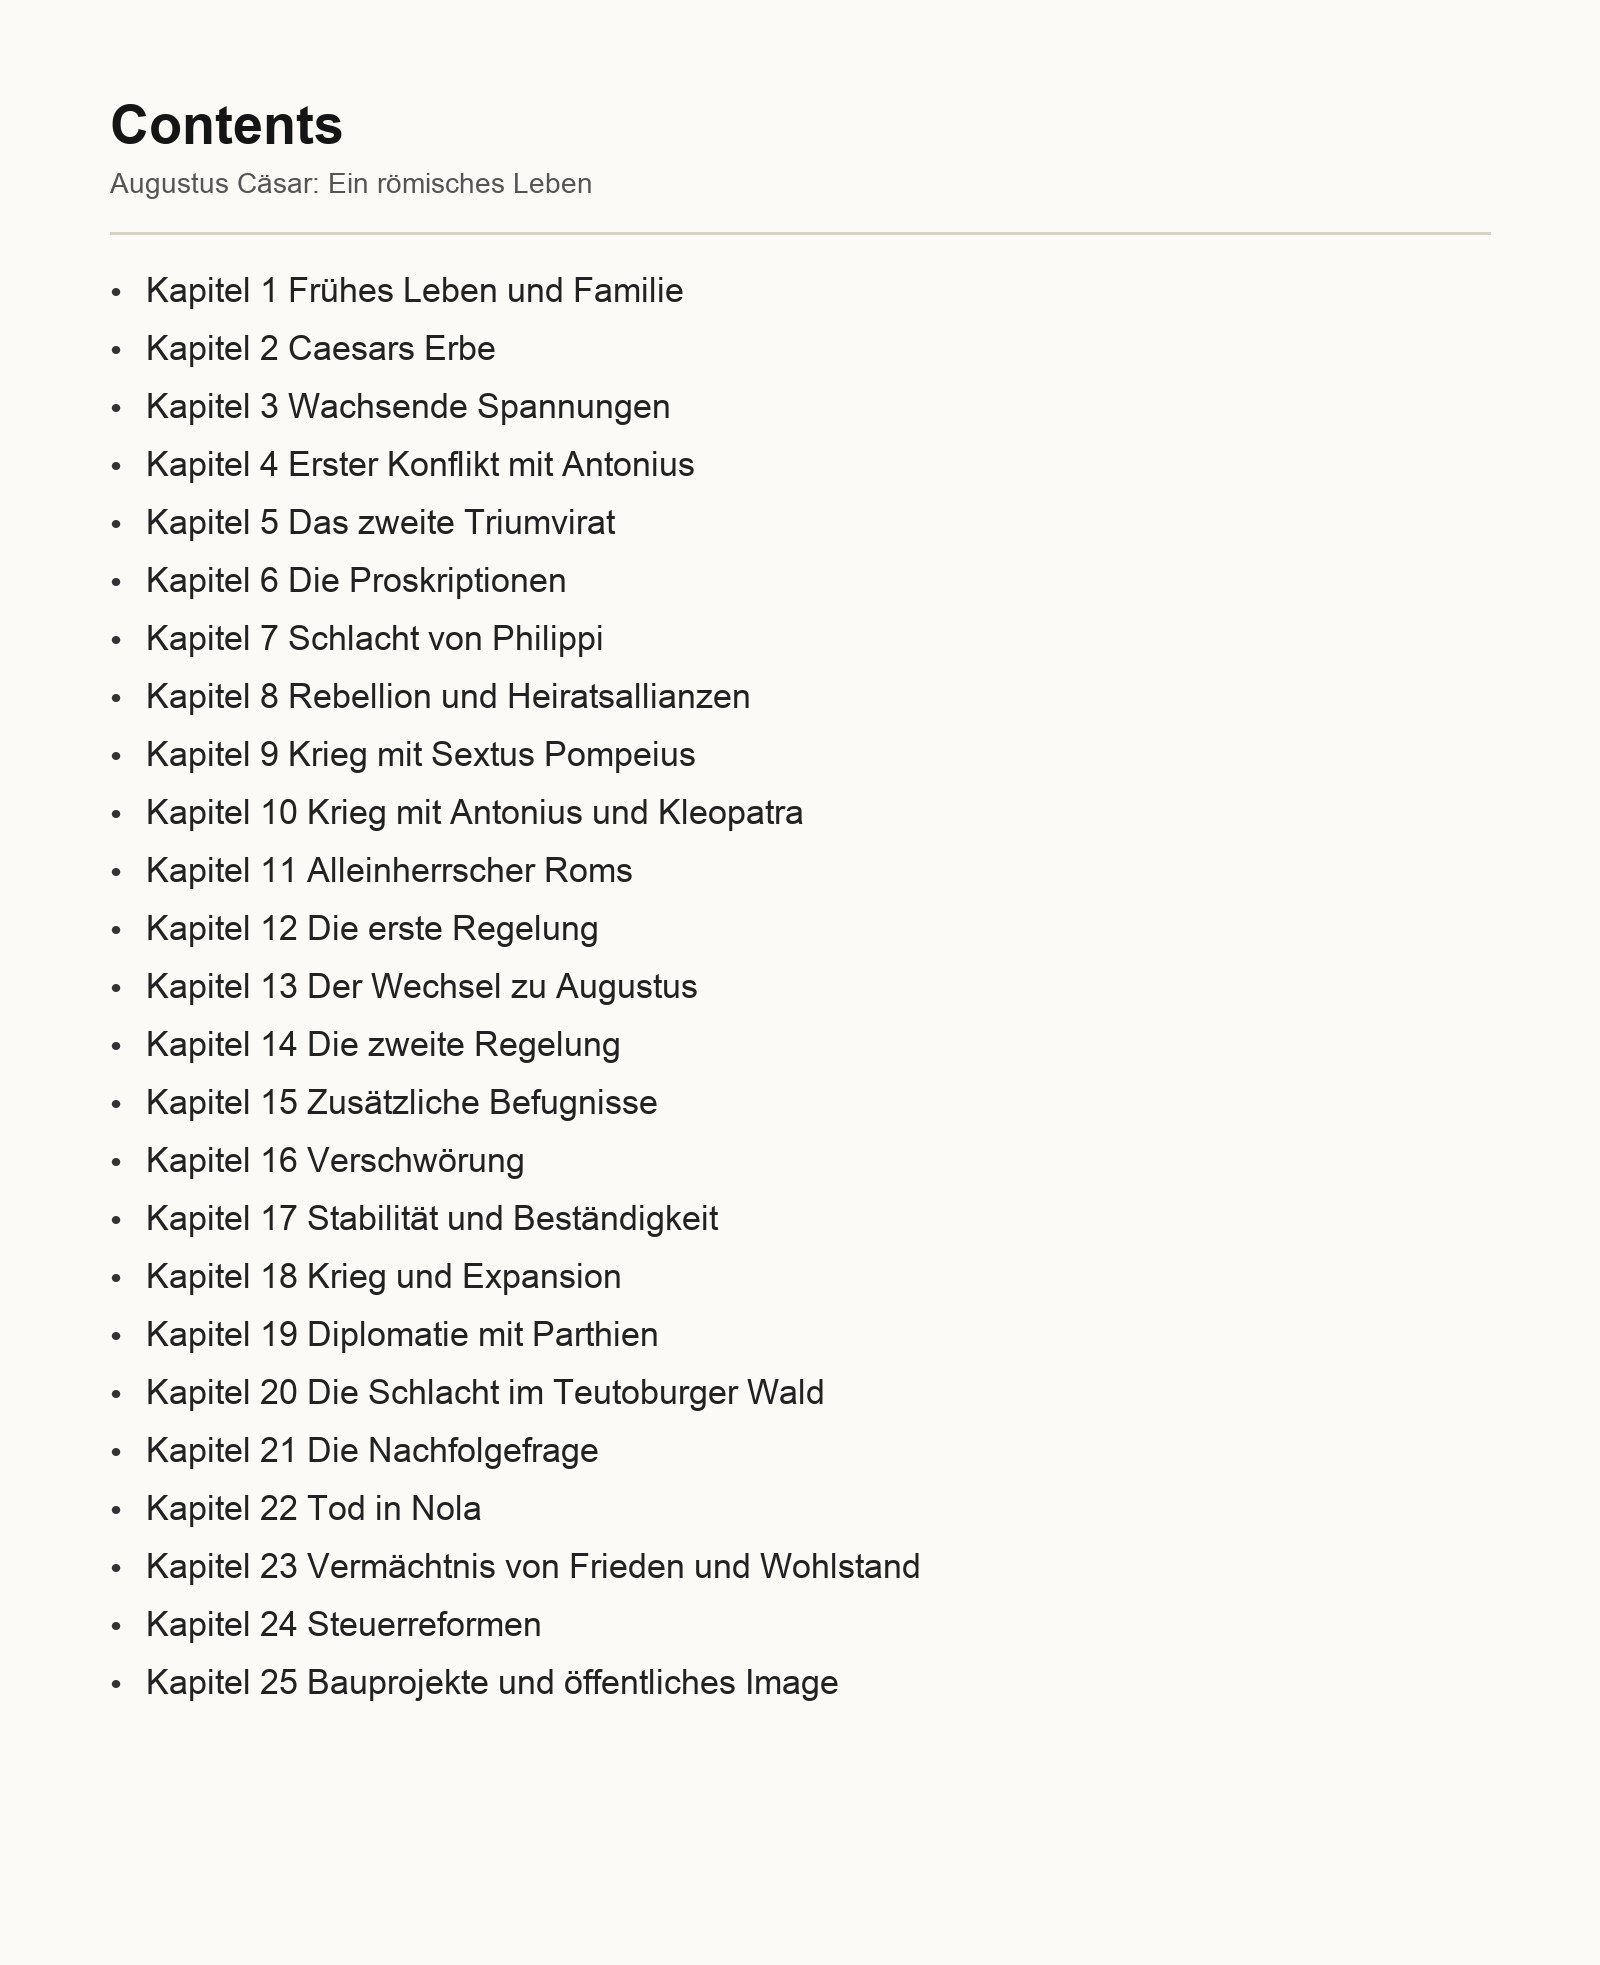
Task: Select Kapitel 25 Bauprojekte und öffentliches Image
Action: (492, 1683)
